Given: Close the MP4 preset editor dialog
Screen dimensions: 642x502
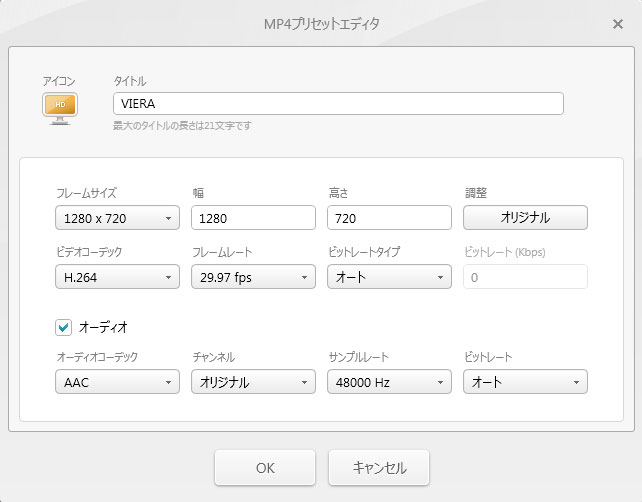Looking at the screenshot, I should (x=618, y=24).
